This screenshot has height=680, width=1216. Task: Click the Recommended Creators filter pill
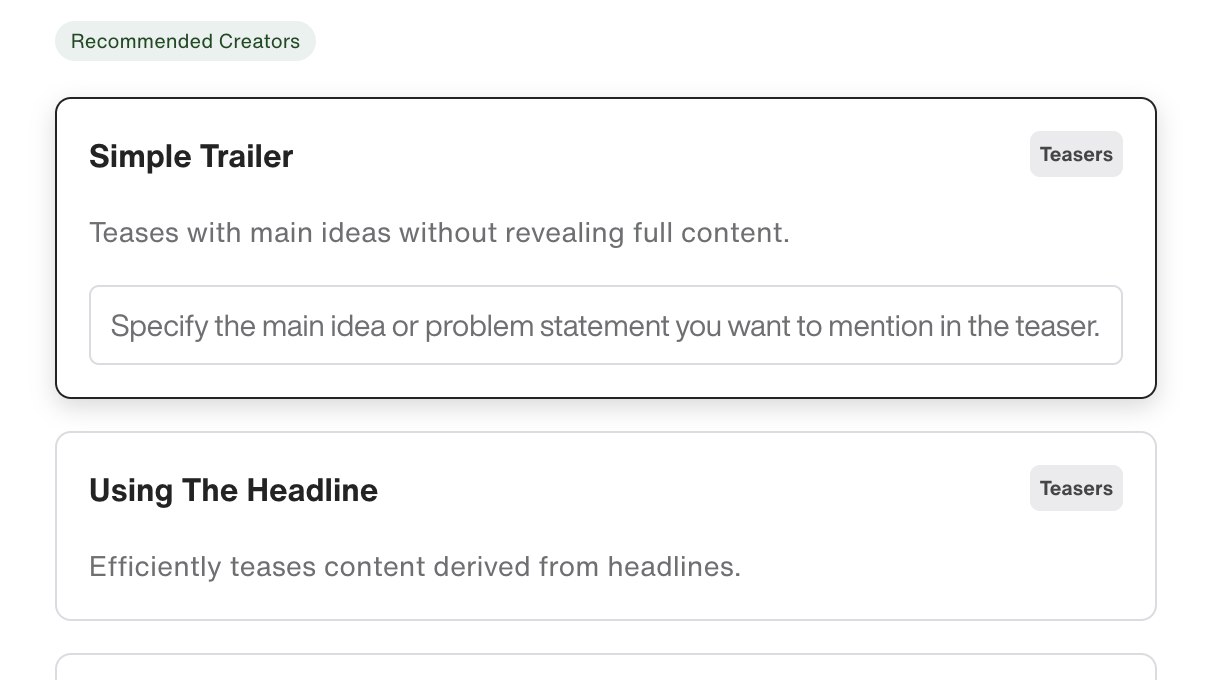point(185,41)
